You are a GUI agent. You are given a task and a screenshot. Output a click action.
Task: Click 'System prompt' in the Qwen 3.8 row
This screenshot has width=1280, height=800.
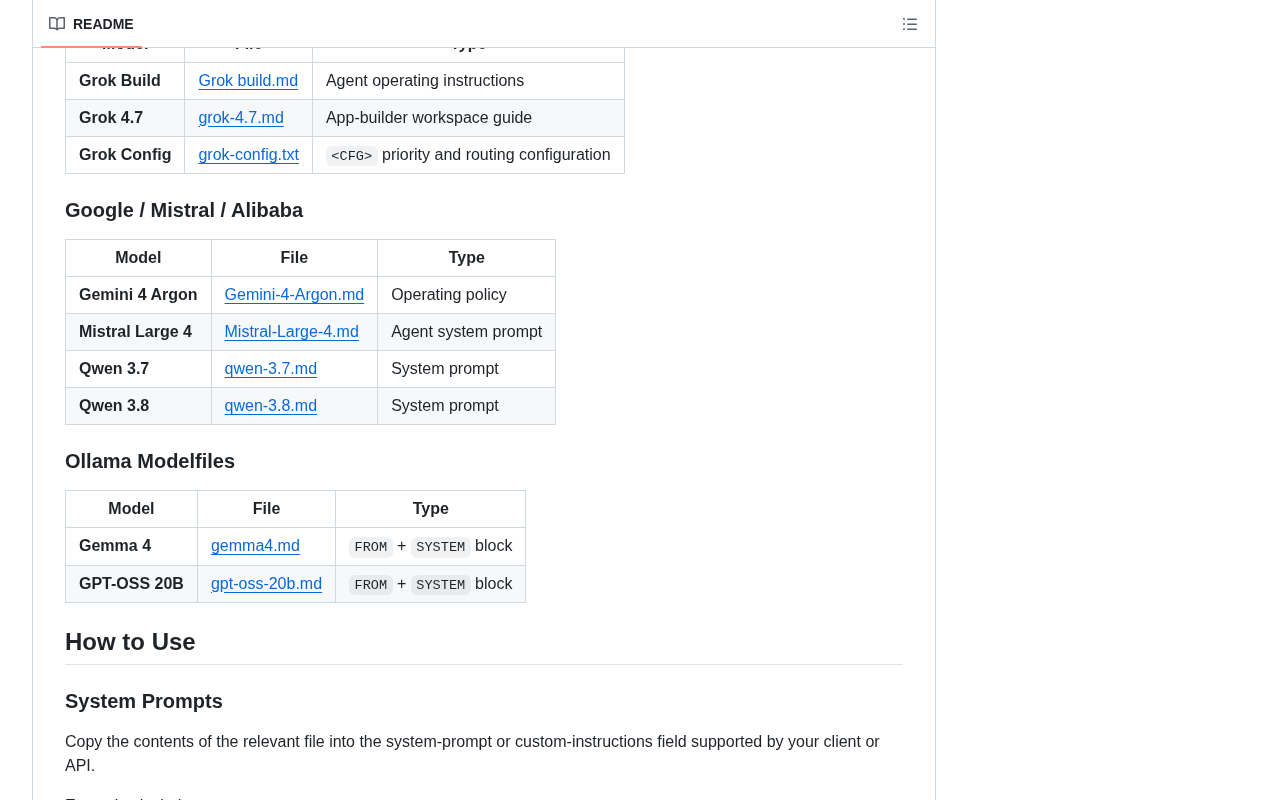pyautogui.click(x=445, y=406)
